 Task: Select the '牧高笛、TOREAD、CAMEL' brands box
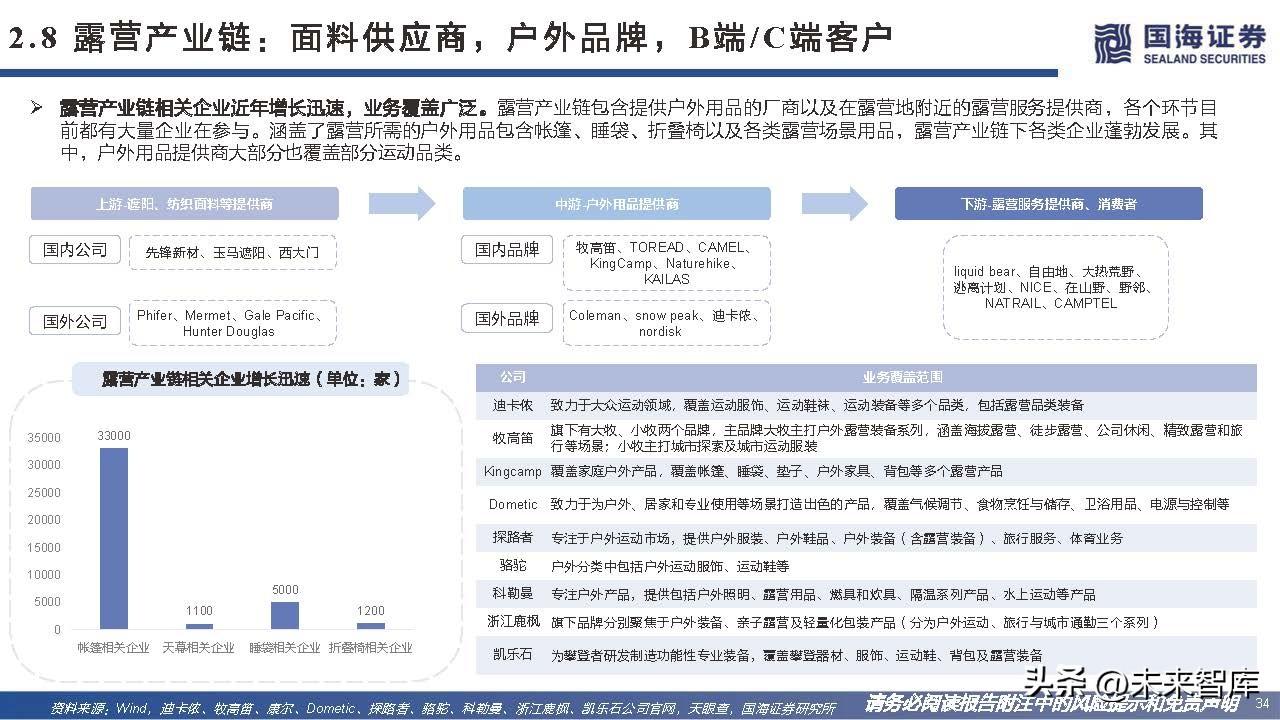[x=666, y=263]
